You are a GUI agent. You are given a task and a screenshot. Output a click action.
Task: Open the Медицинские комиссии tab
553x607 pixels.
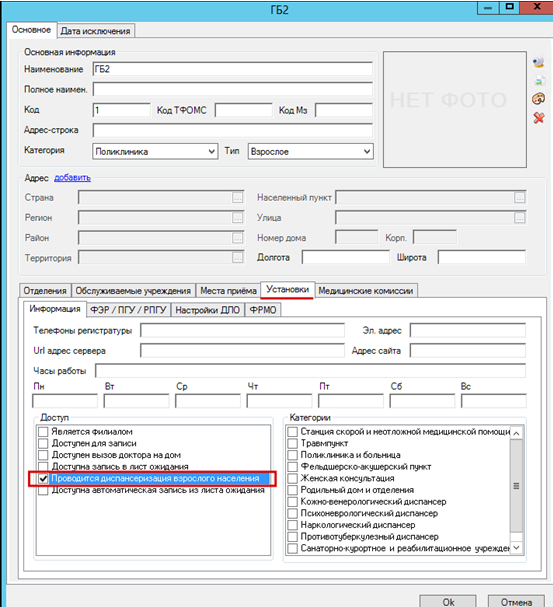pos(366,291)
